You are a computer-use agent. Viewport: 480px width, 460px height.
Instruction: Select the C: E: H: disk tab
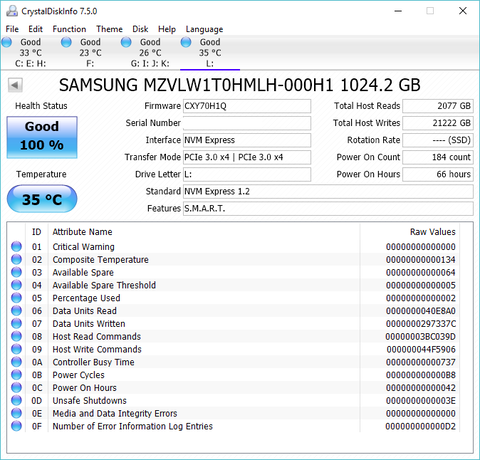30,52
